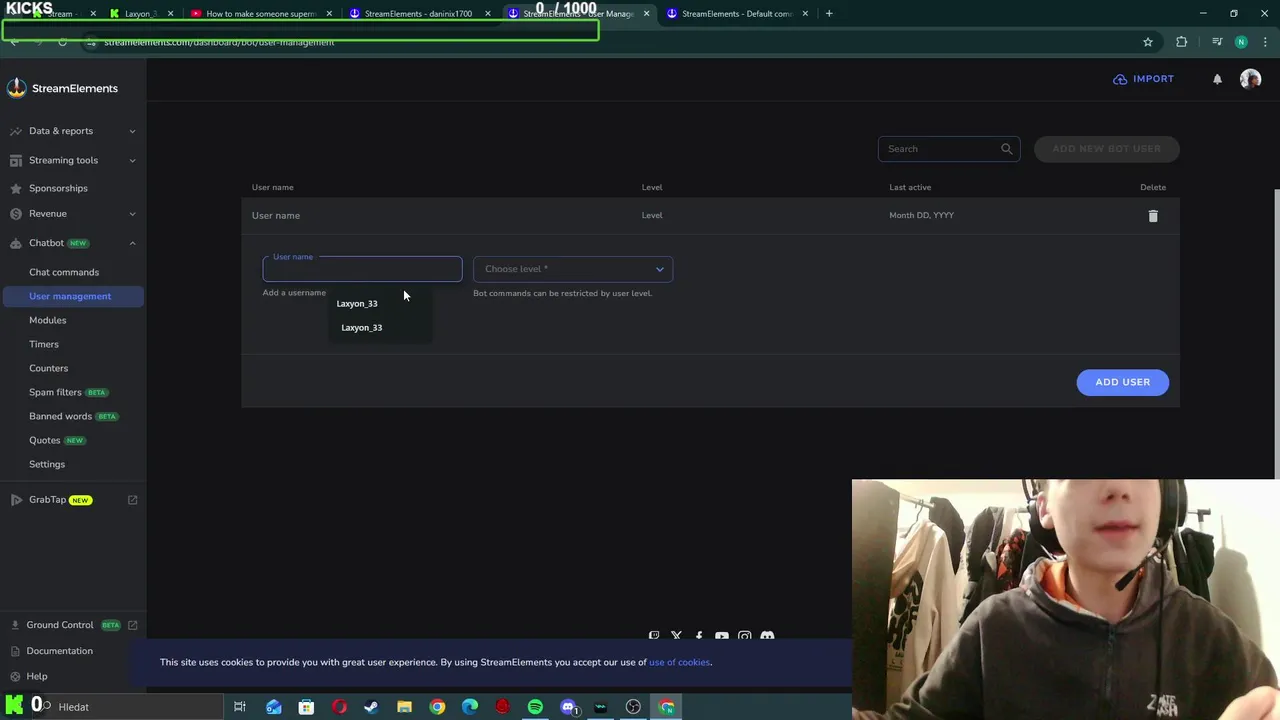The height and width of the screenshot is (720, 1280).
Task: Click the Documentation icon in sidebar
Action: click(15, 651)
